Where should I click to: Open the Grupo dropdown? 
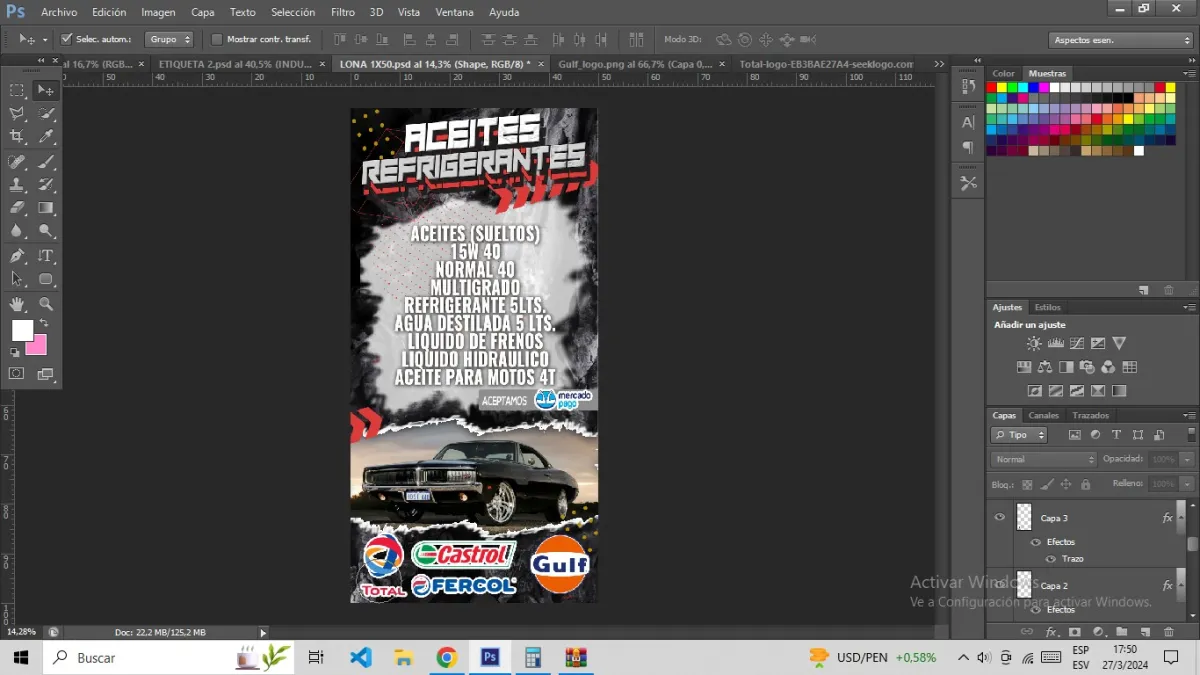tap(169, 39)
